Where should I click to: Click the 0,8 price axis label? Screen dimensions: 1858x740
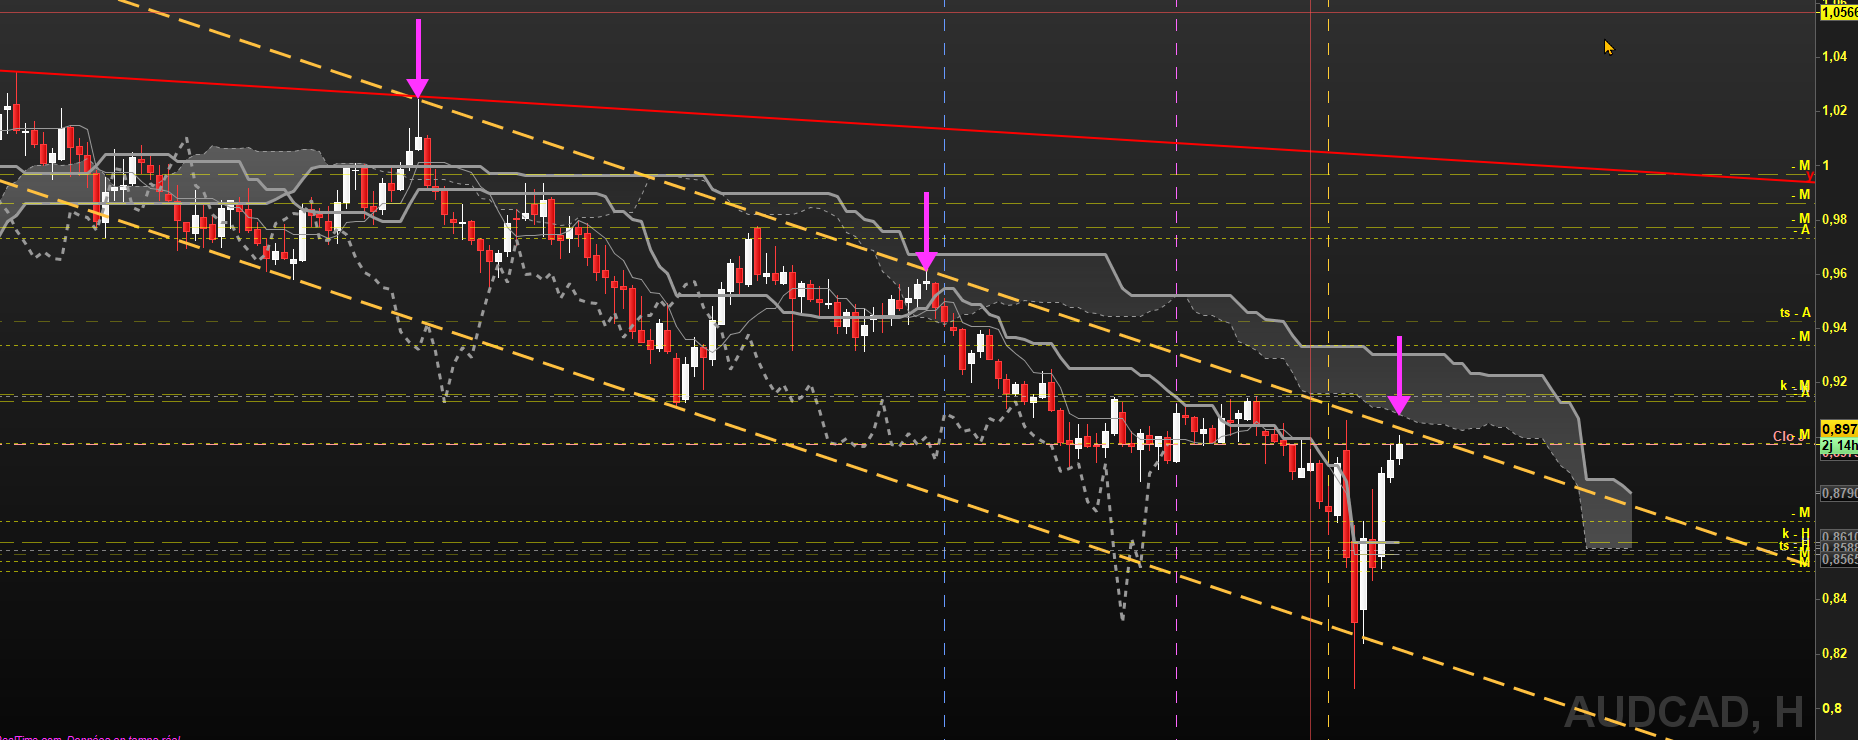coord(1831,708)
